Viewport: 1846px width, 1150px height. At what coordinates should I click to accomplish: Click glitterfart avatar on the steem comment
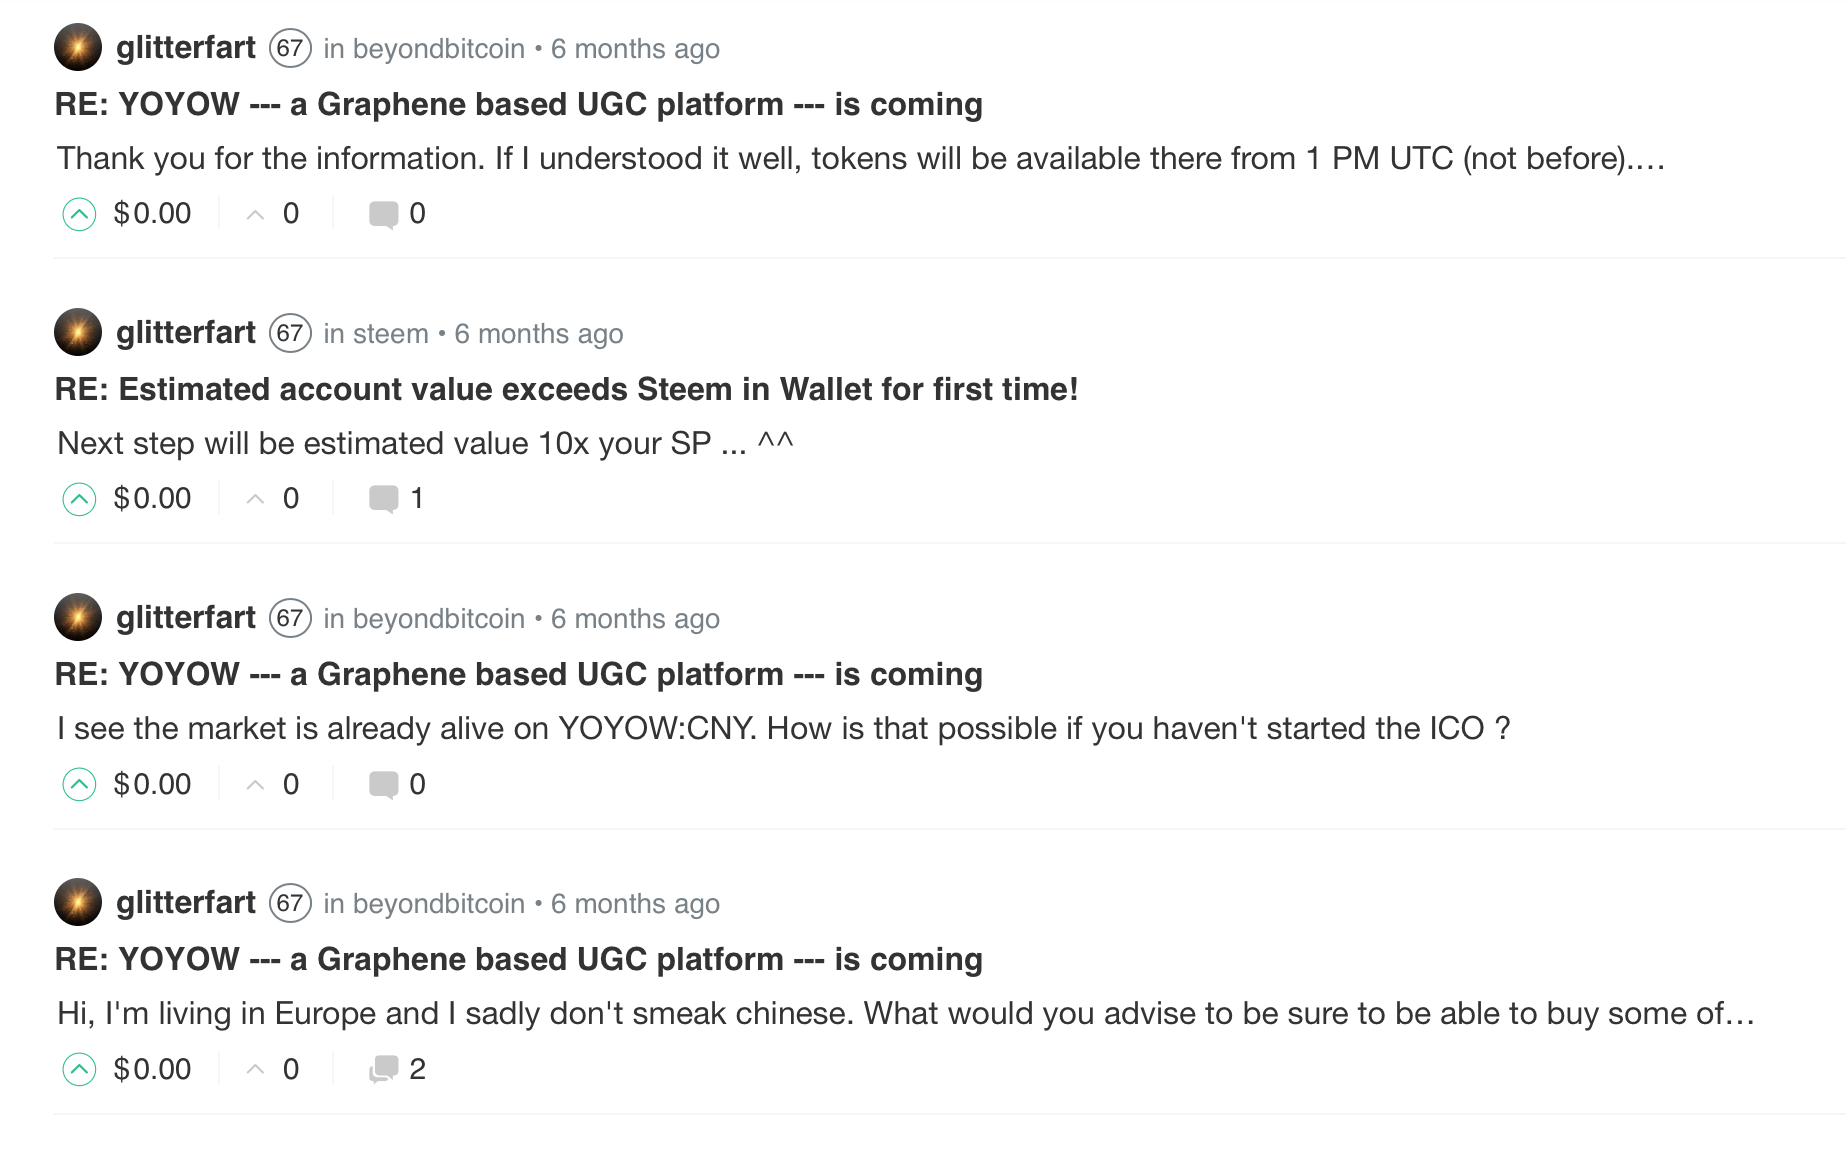point(78,332)
